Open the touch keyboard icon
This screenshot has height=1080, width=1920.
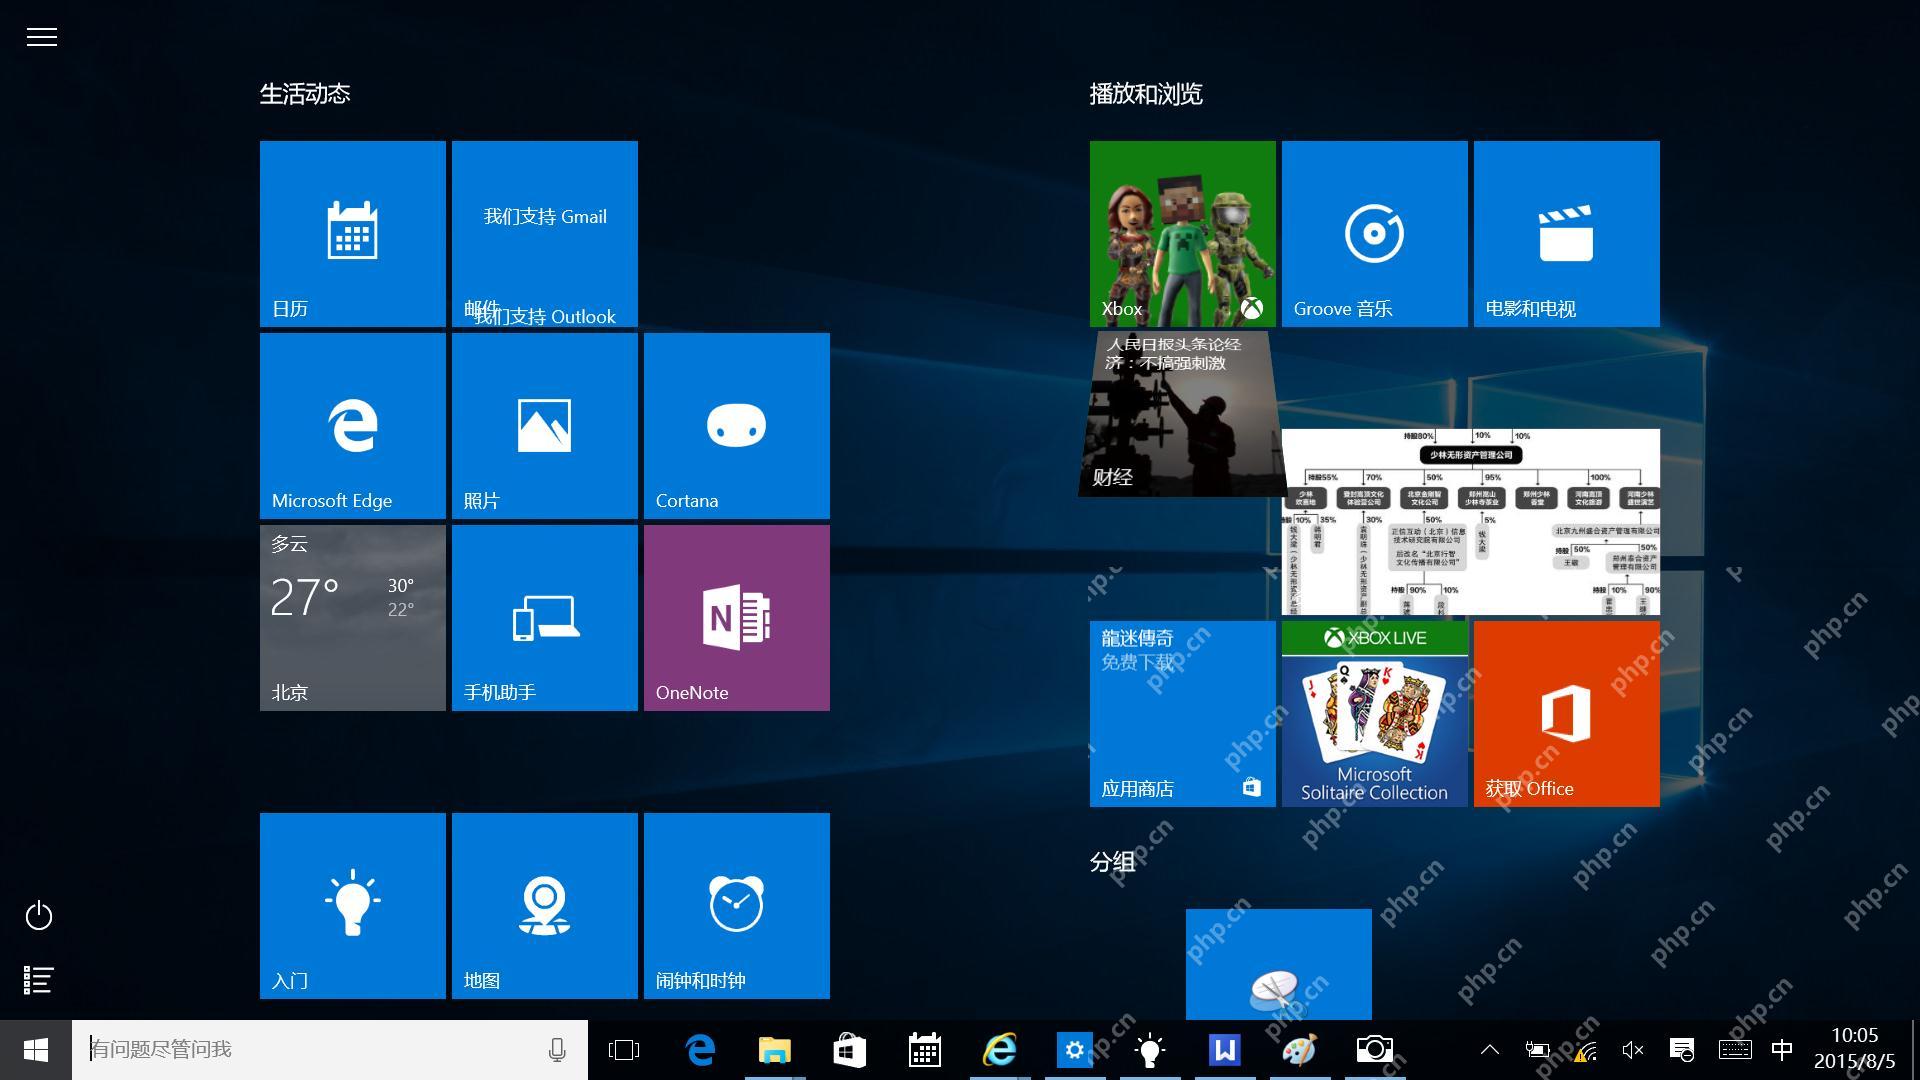click(x=1735, y=1050)
